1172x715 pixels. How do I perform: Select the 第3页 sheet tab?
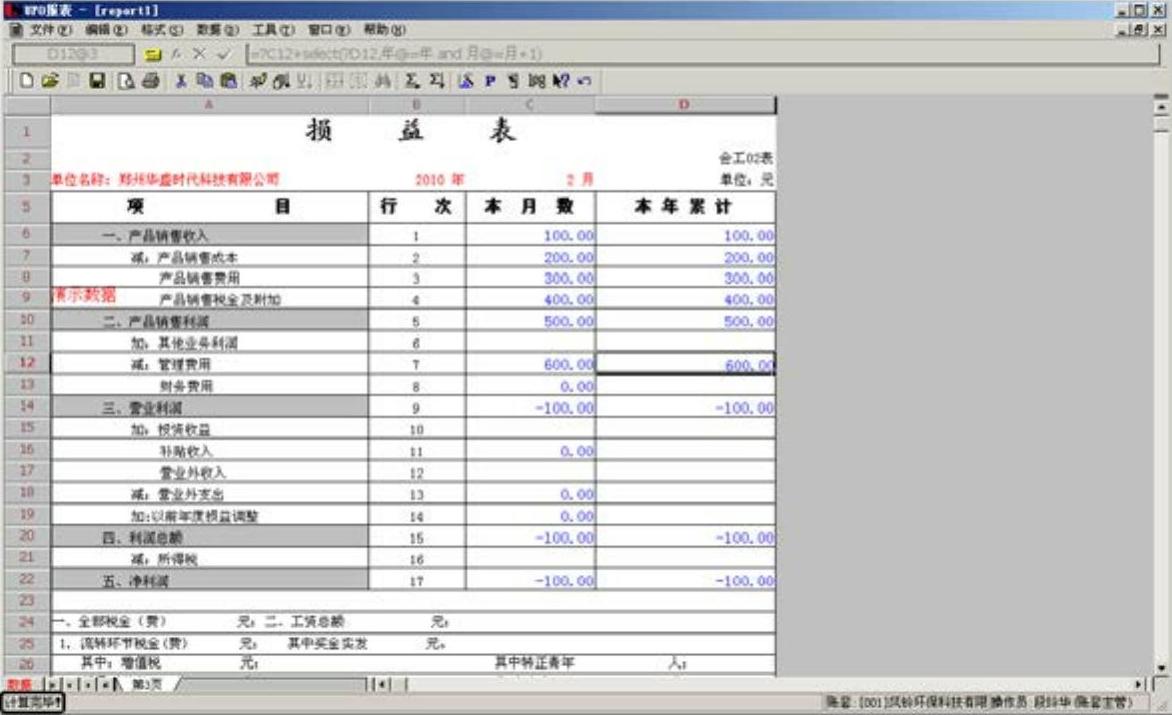(146, 684)
